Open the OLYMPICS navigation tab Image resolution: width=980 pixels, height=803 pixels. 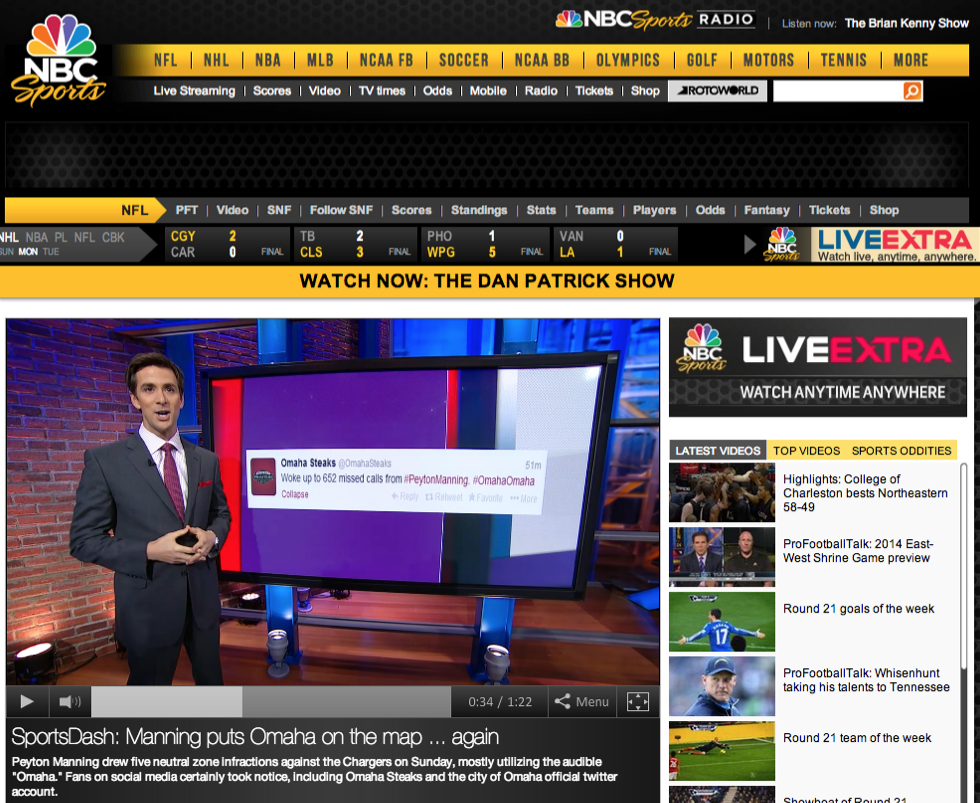click(628, 60)
